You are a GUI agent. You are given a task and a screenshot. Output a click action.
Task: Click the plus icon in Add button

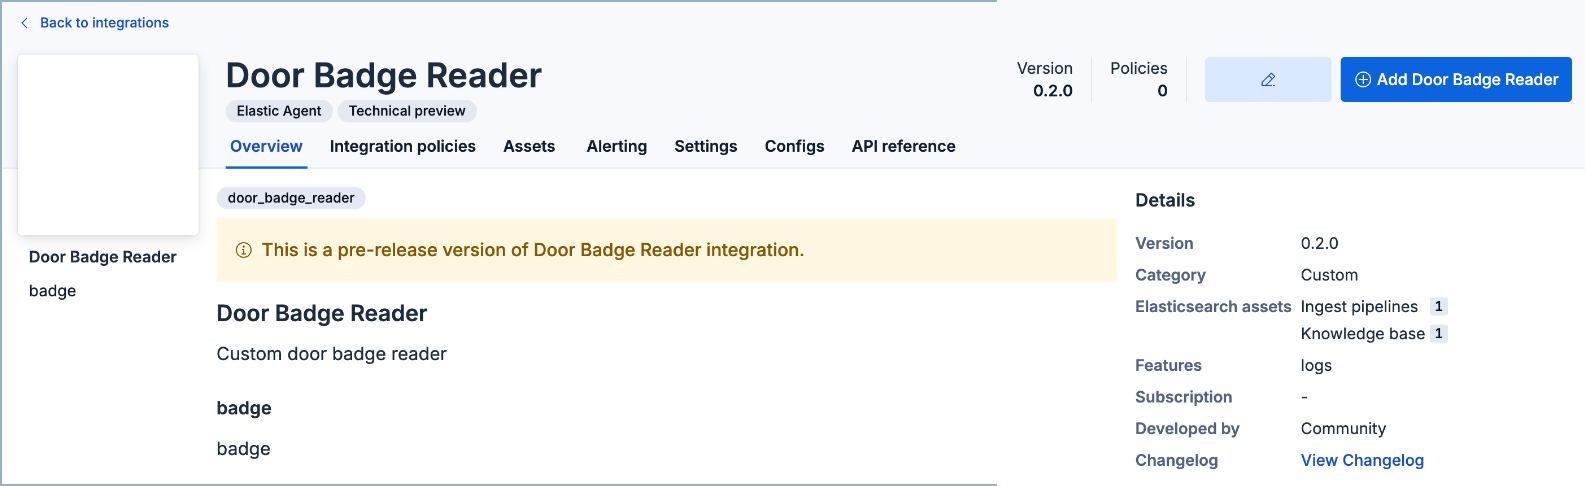[1363, 80]
